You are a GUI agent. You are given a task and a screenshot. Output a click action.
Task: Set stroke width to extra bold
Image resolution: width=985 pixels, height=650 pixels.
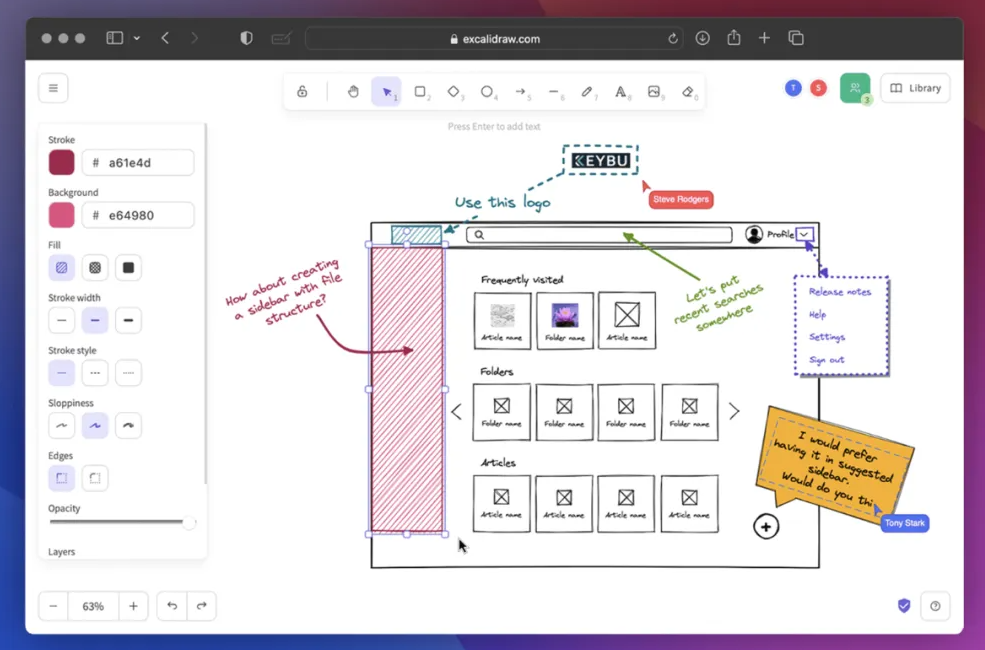pos(128,320)
